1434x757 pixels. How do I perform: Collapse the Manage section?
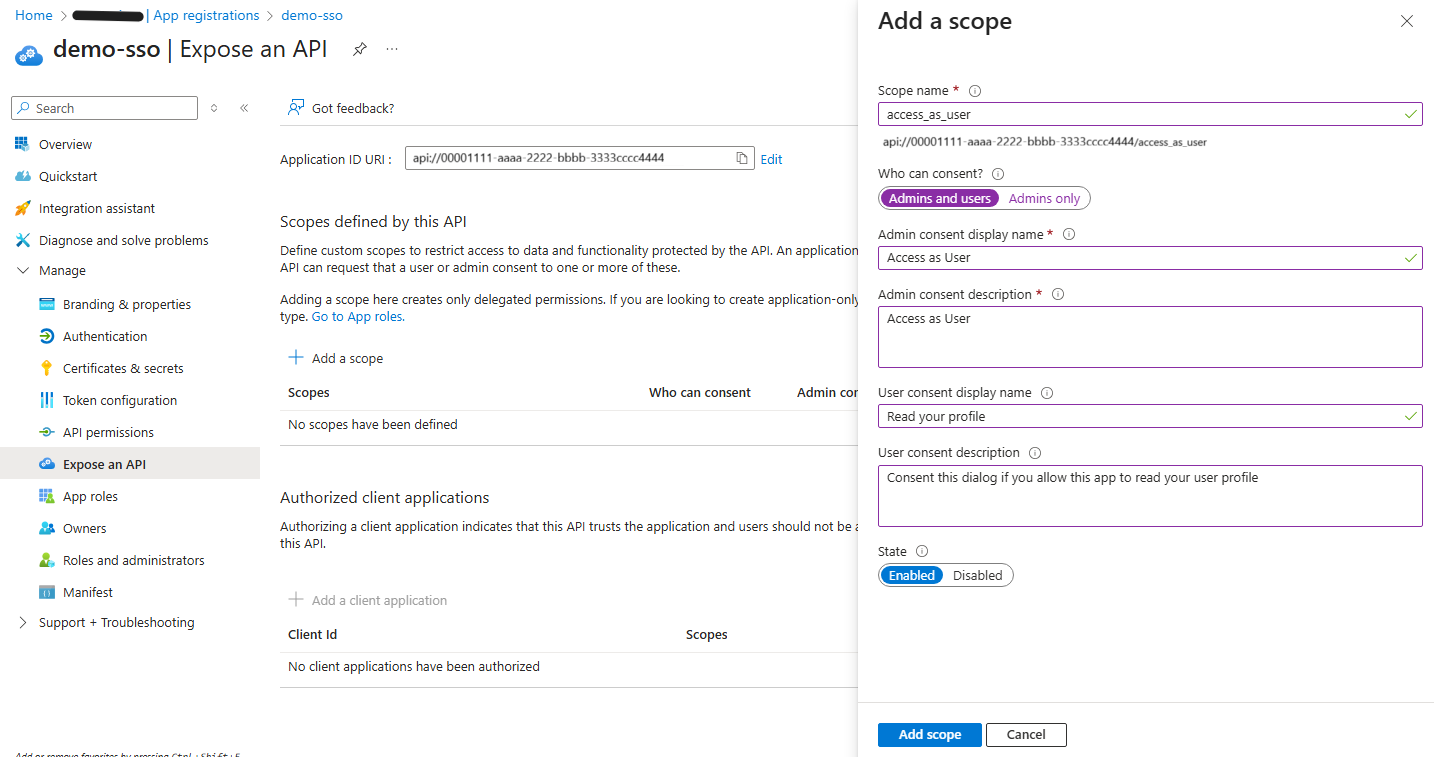24,270
